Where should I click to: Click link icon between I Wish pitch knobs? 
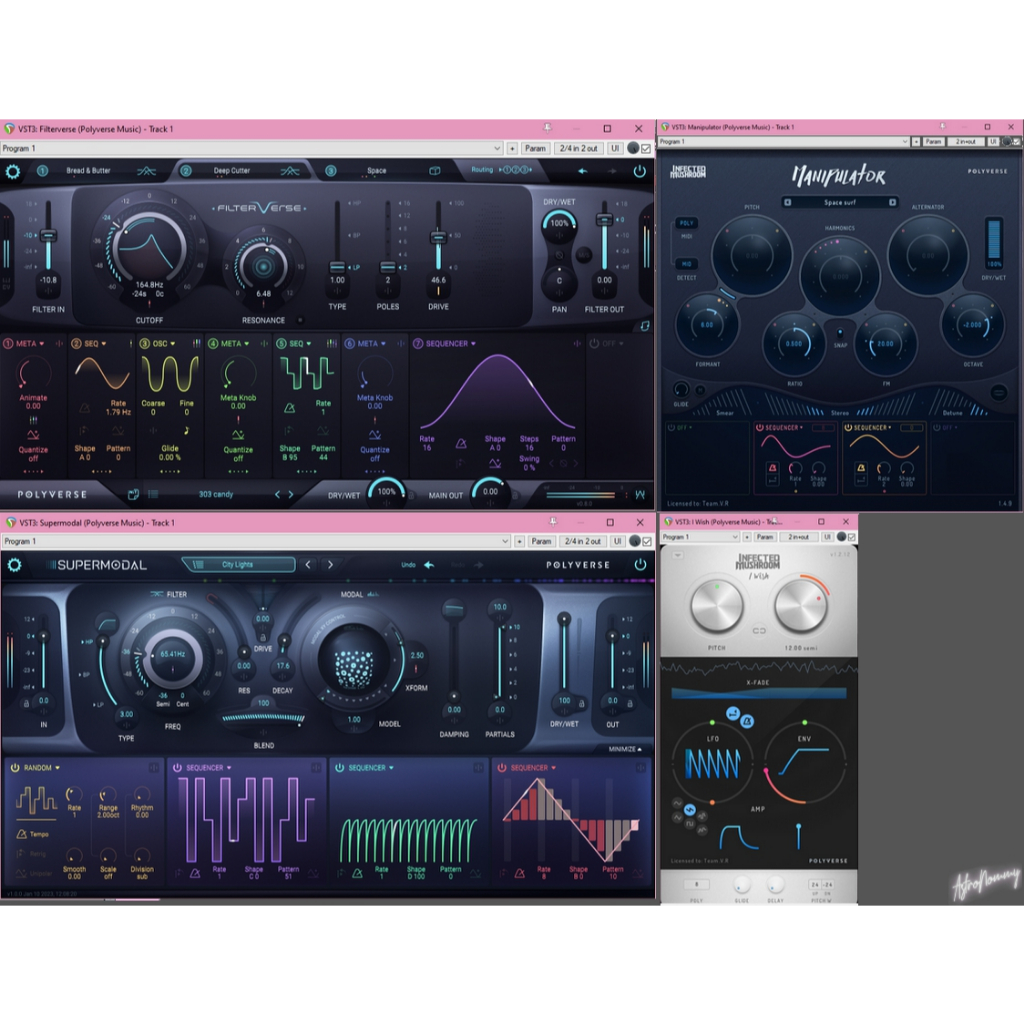pyautogui.click(x=759, y=631)
